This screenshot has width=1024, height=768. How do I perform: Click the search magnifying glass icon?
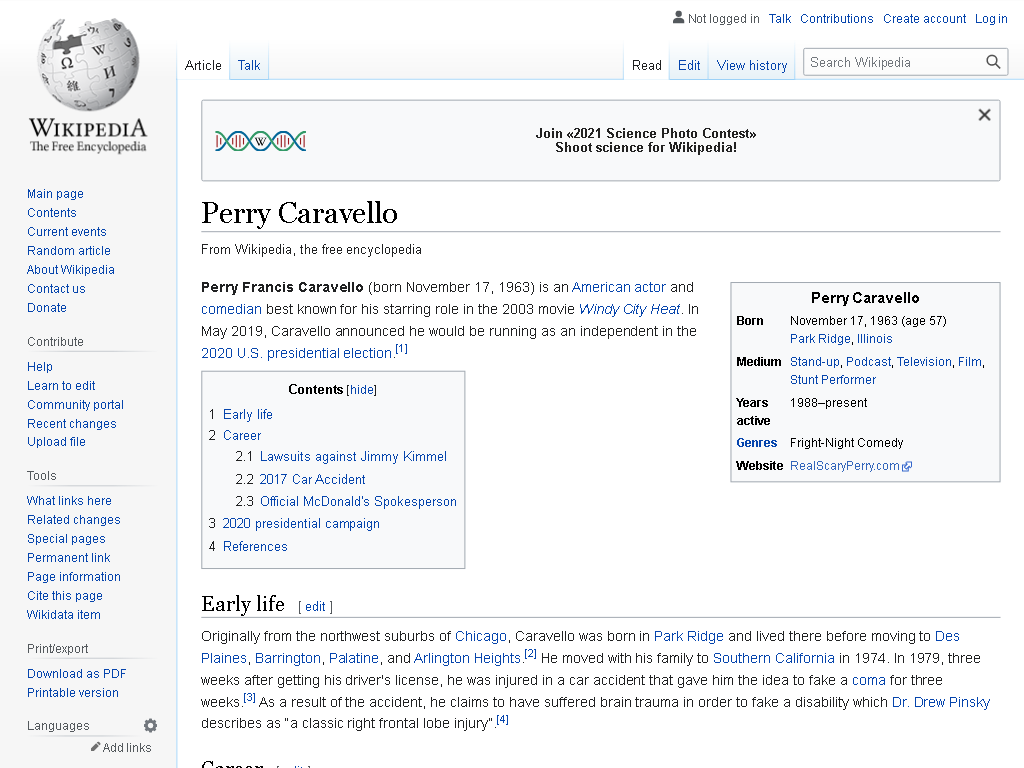pos(993,62)
